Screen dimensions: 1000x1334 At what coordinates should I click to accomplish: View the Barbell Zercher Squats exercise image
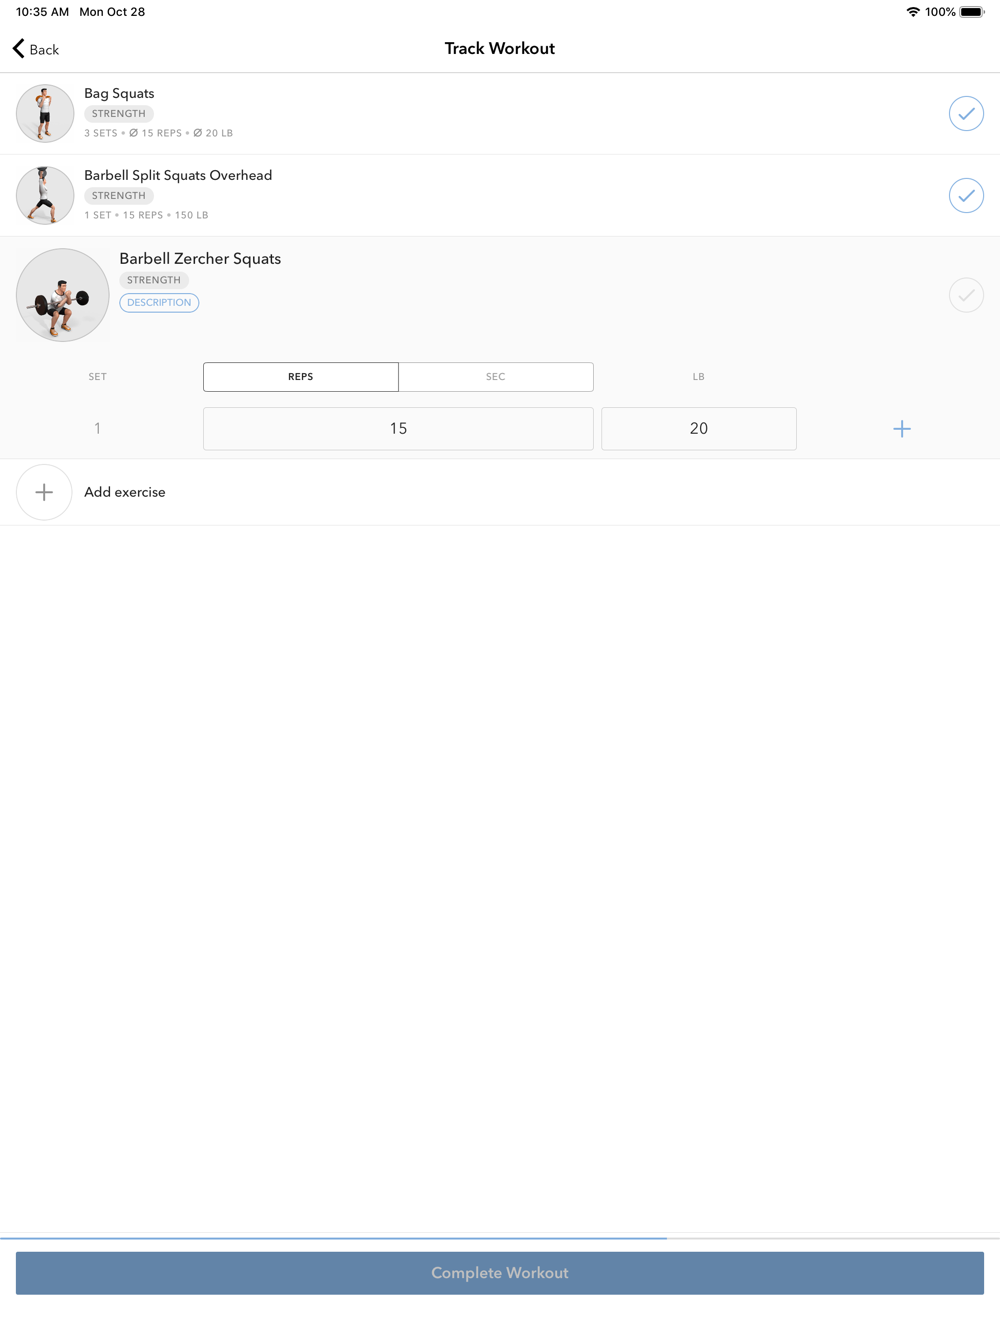[x=63, y=295]
